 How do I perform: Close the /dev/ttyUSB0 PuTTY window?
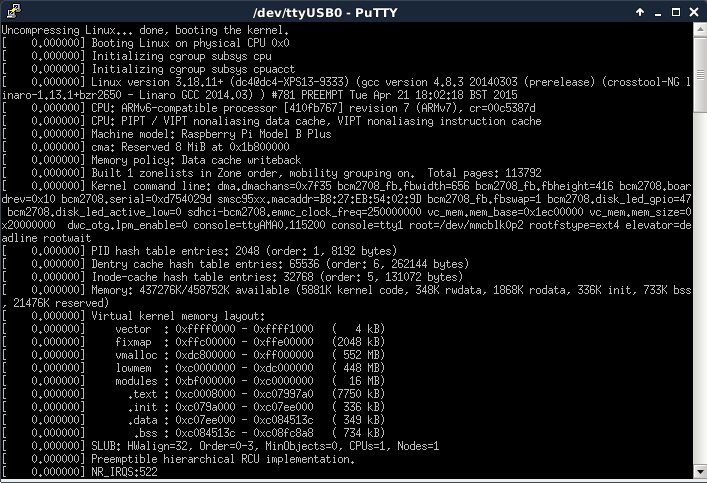click(695, 10)
